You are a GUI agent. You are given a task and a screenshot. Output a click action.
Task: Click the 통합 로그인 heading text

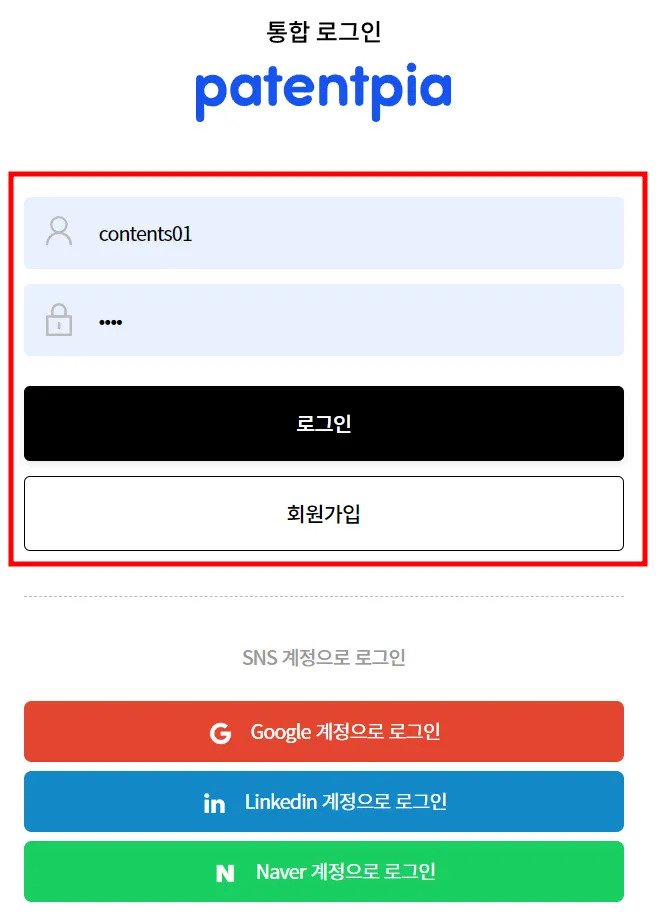click(324, 31)
